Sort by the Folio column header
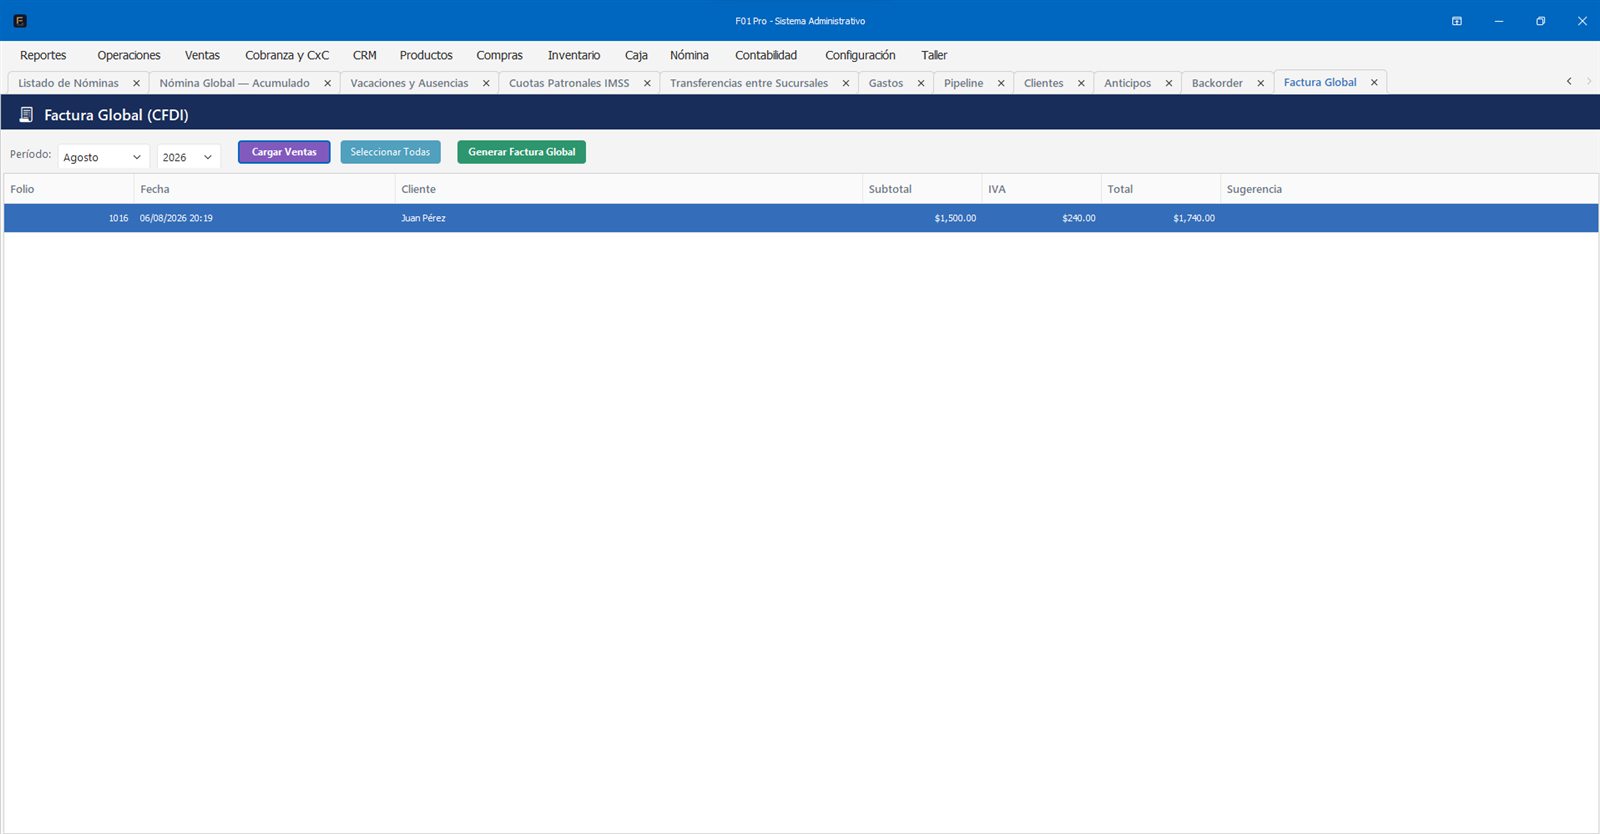This screenshot has height=834, width=1600. [69, 189]
